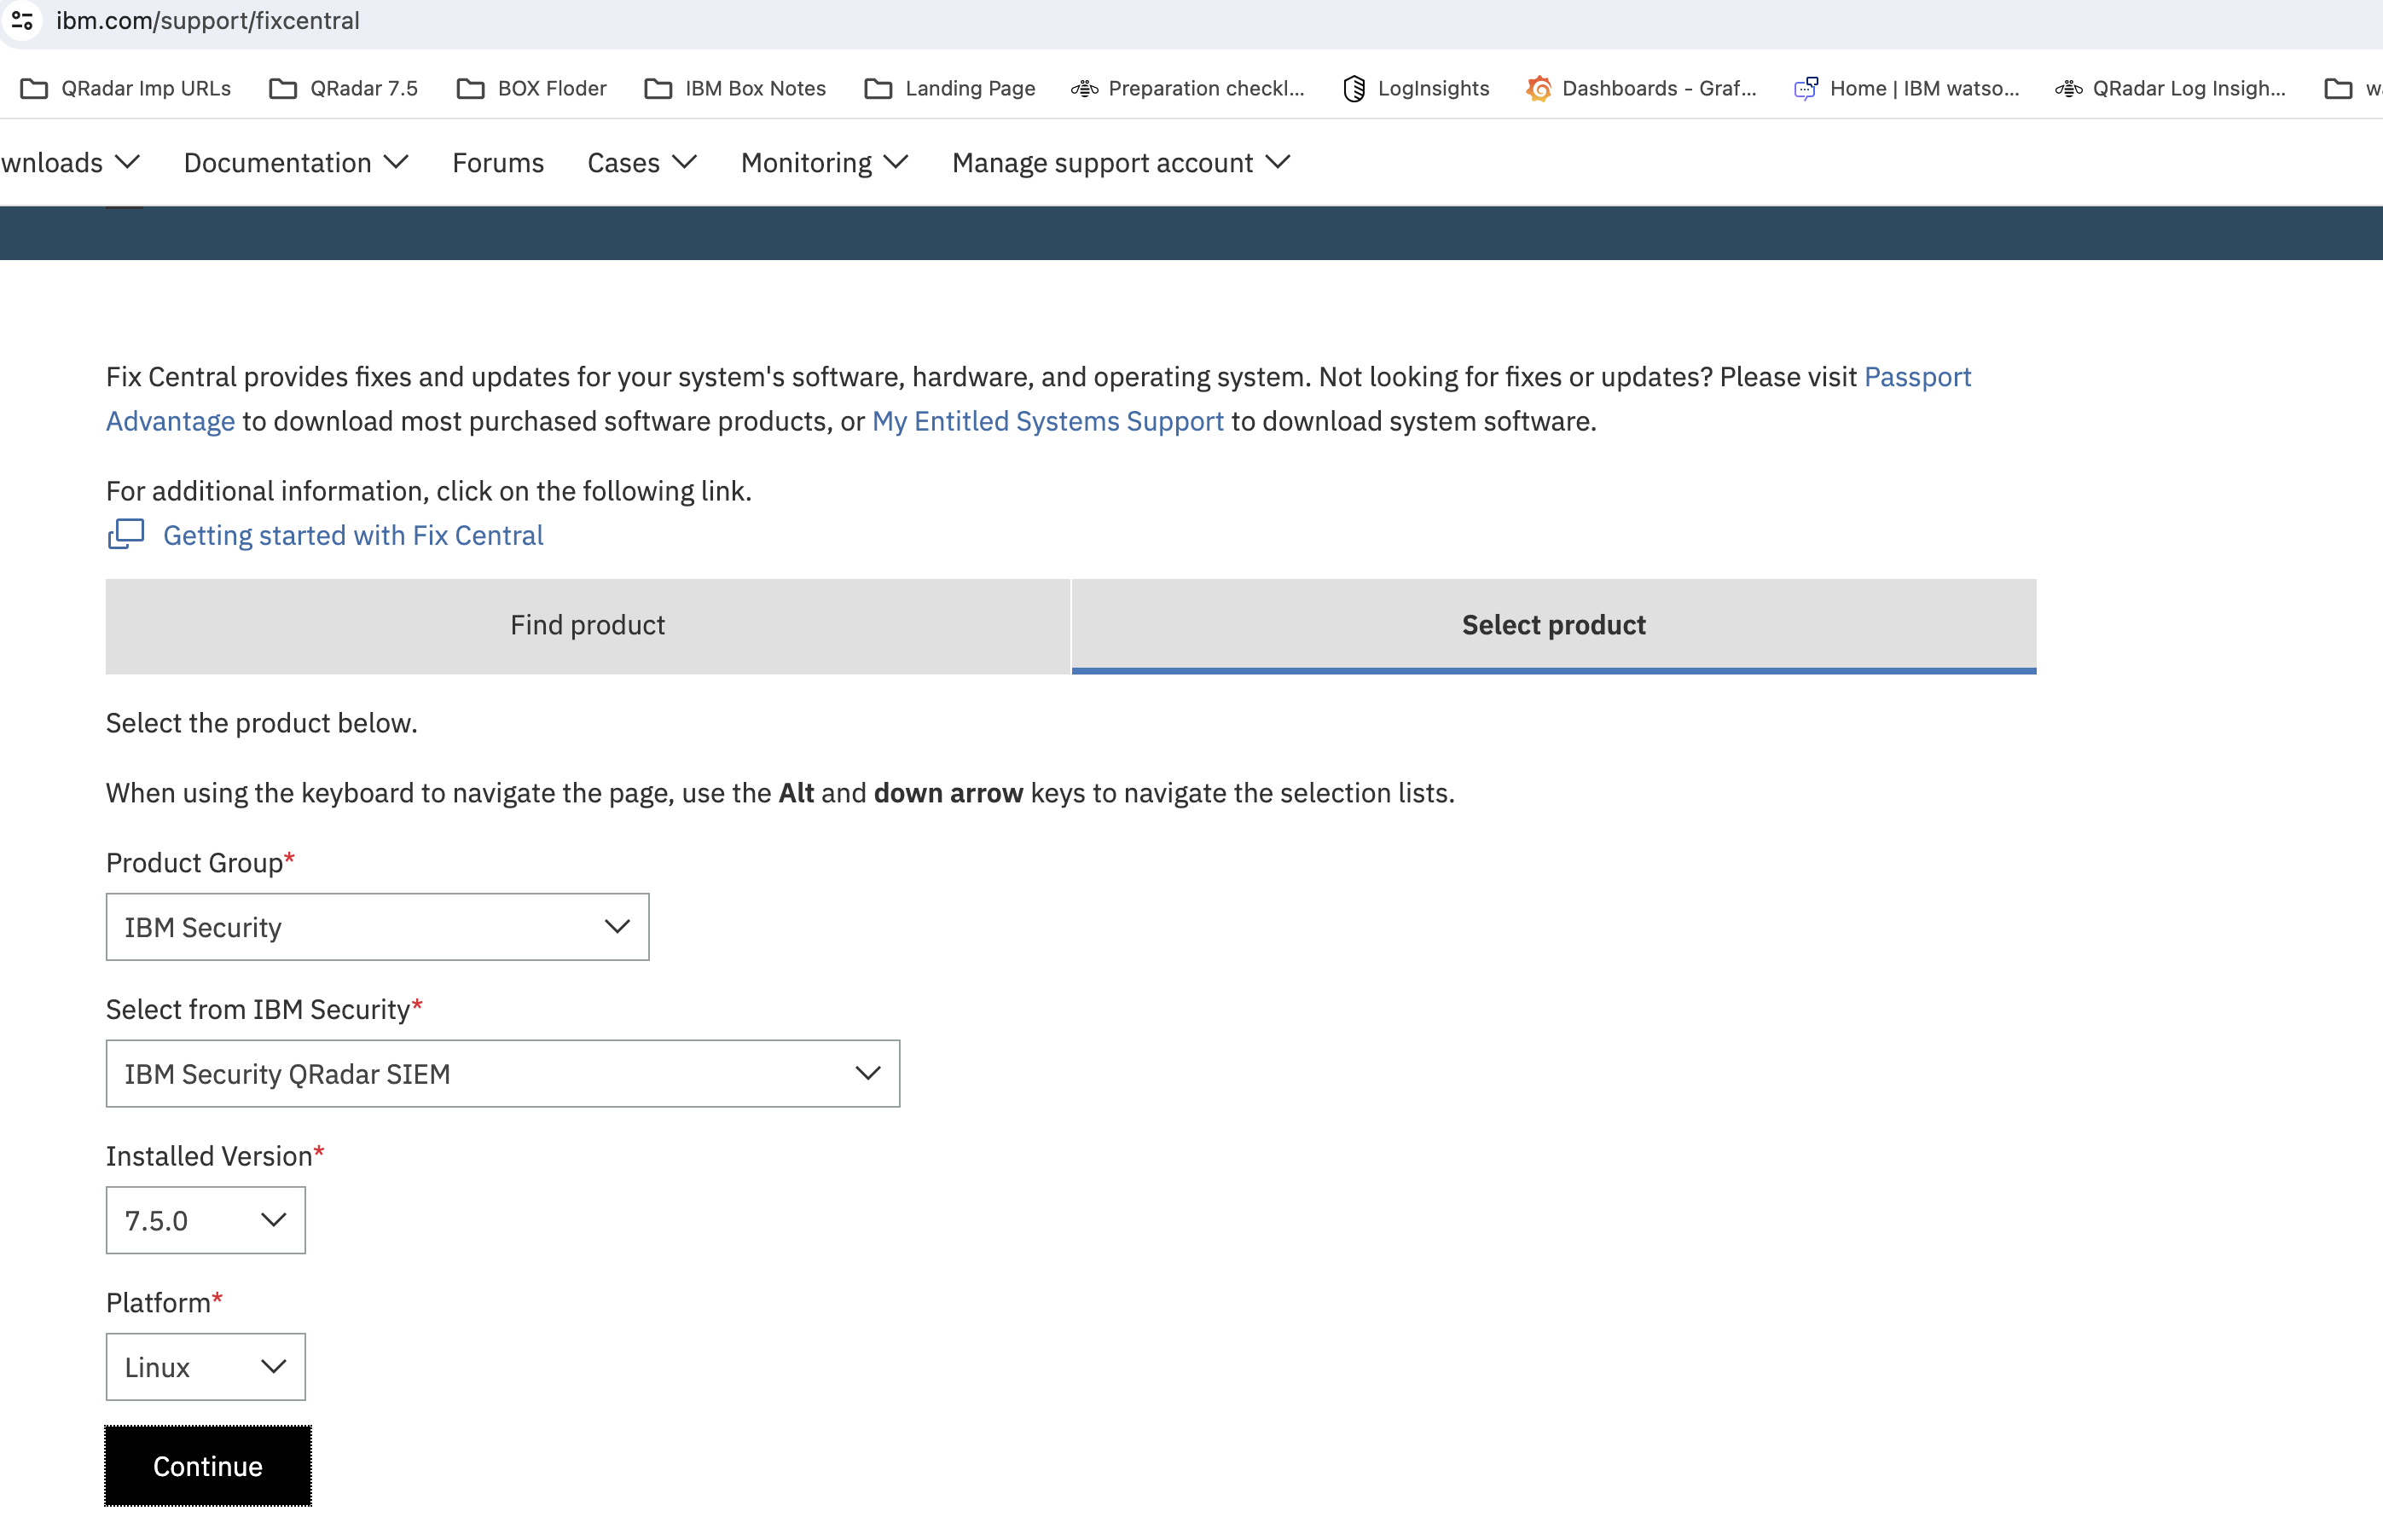Open the BOX Floder bookmark folder
The width and height of the screenshot is (2383, 1540).
pos(531,88)
